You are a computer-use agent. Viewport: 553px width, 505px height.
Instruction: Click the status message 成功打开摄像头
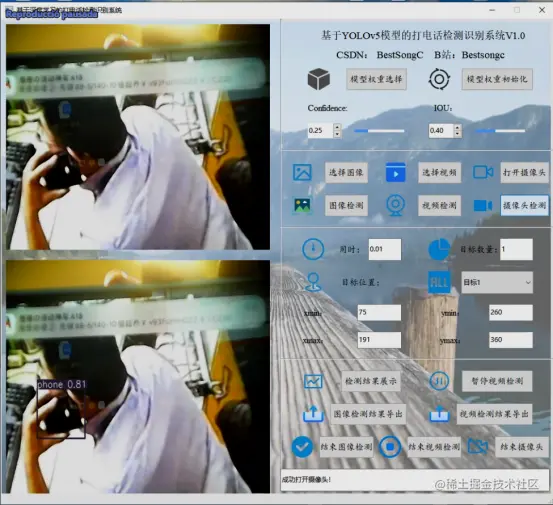[x=306, y=480]
